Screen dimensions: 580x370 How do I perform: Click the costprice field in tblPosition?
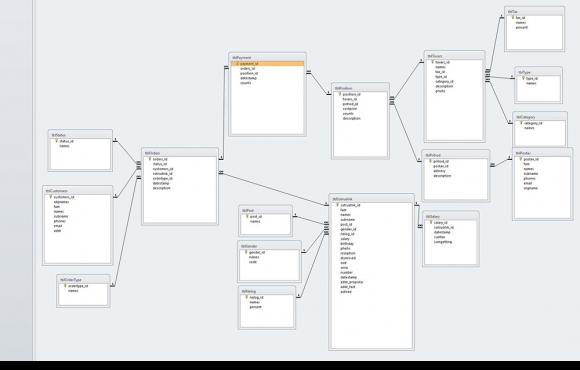[x=350, y=109]
